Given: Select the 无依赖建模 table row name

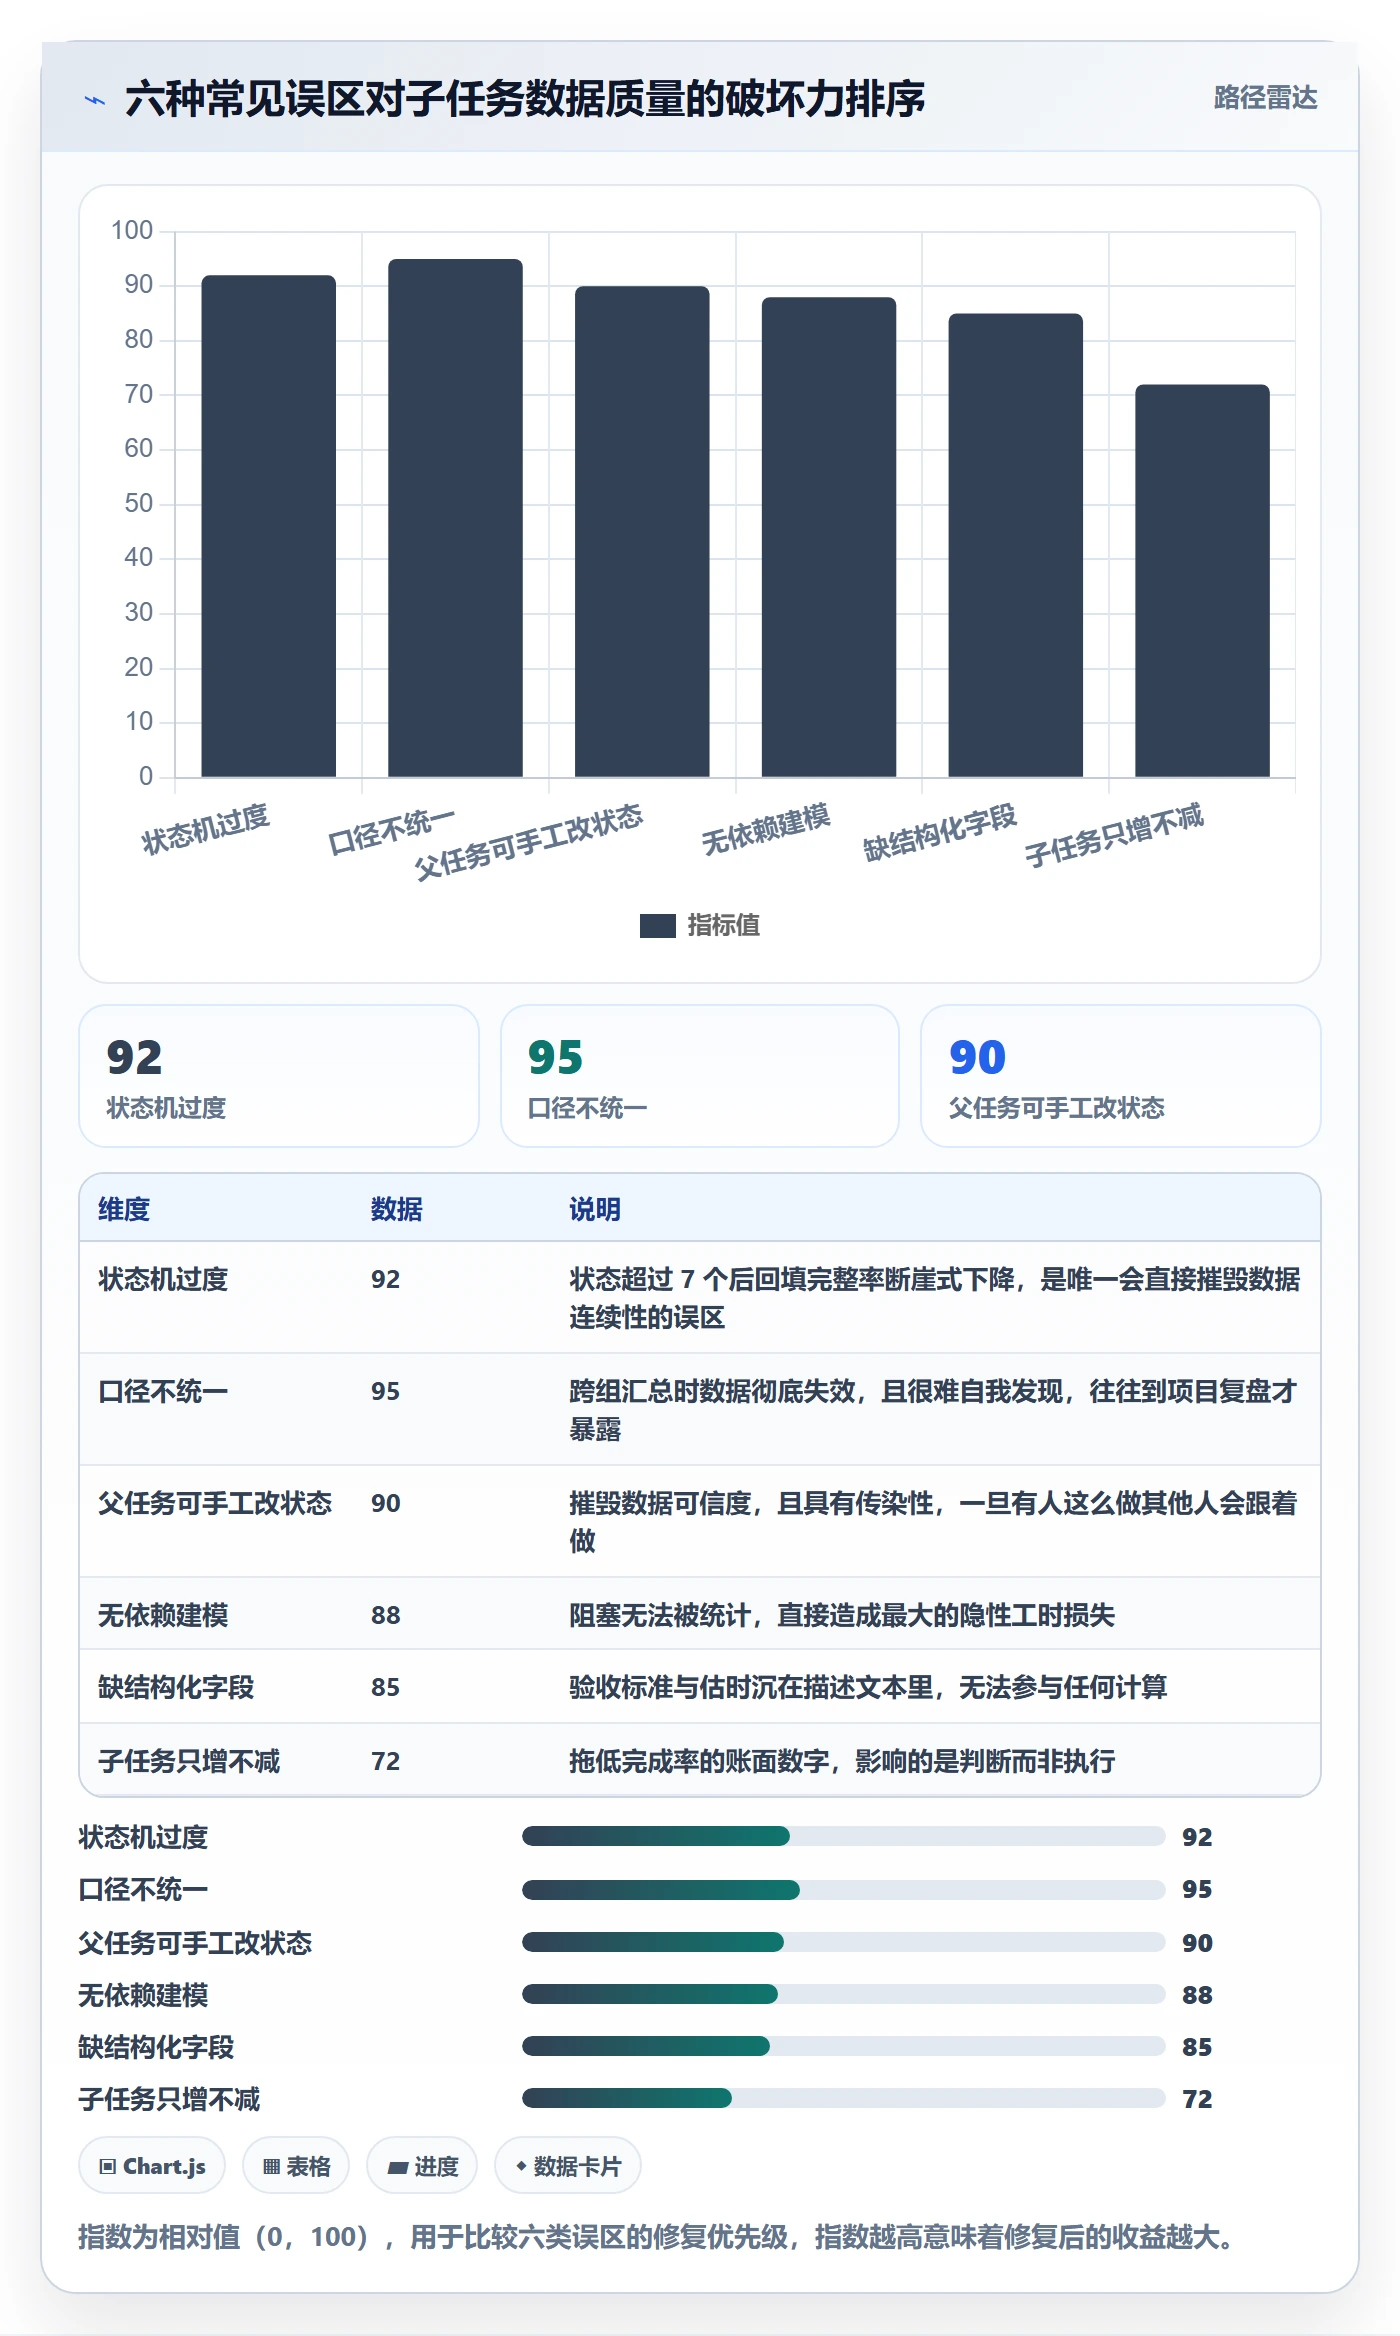Looking at the screenshot, I should click(x=163, y=1615).
